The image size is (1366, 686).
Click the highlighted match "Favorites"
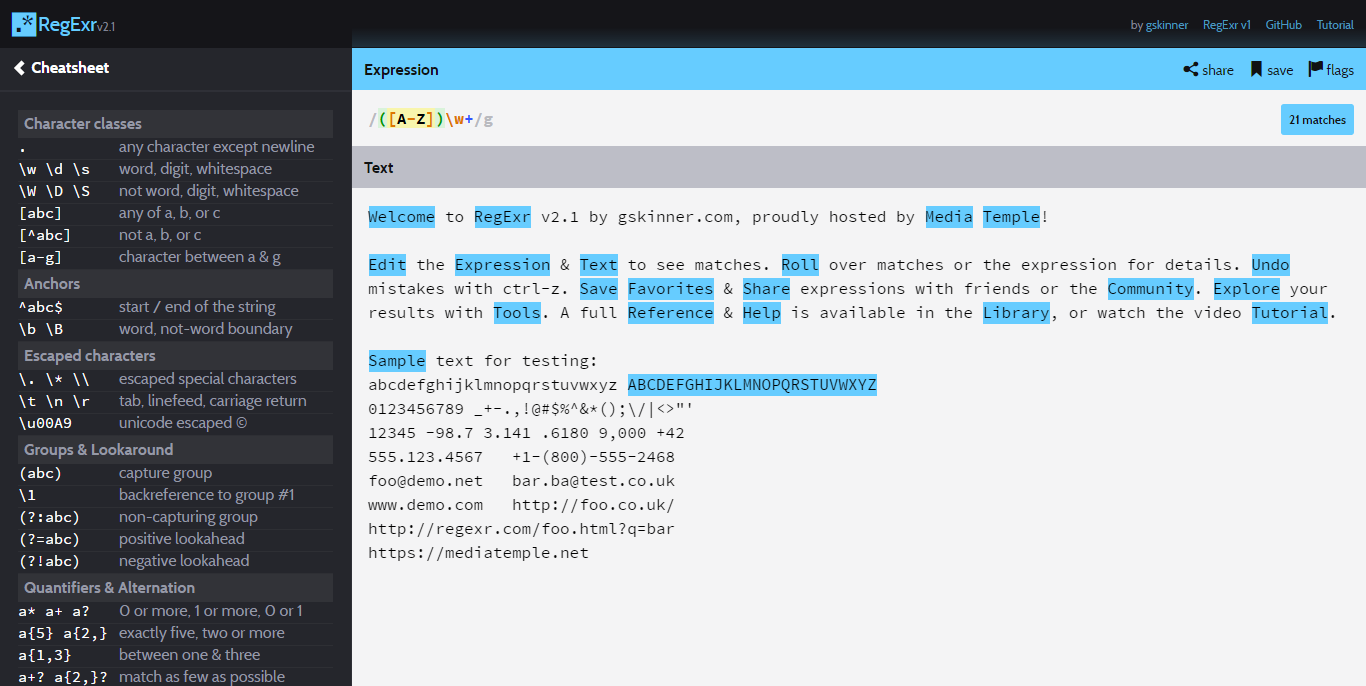(x=671, y=289)
